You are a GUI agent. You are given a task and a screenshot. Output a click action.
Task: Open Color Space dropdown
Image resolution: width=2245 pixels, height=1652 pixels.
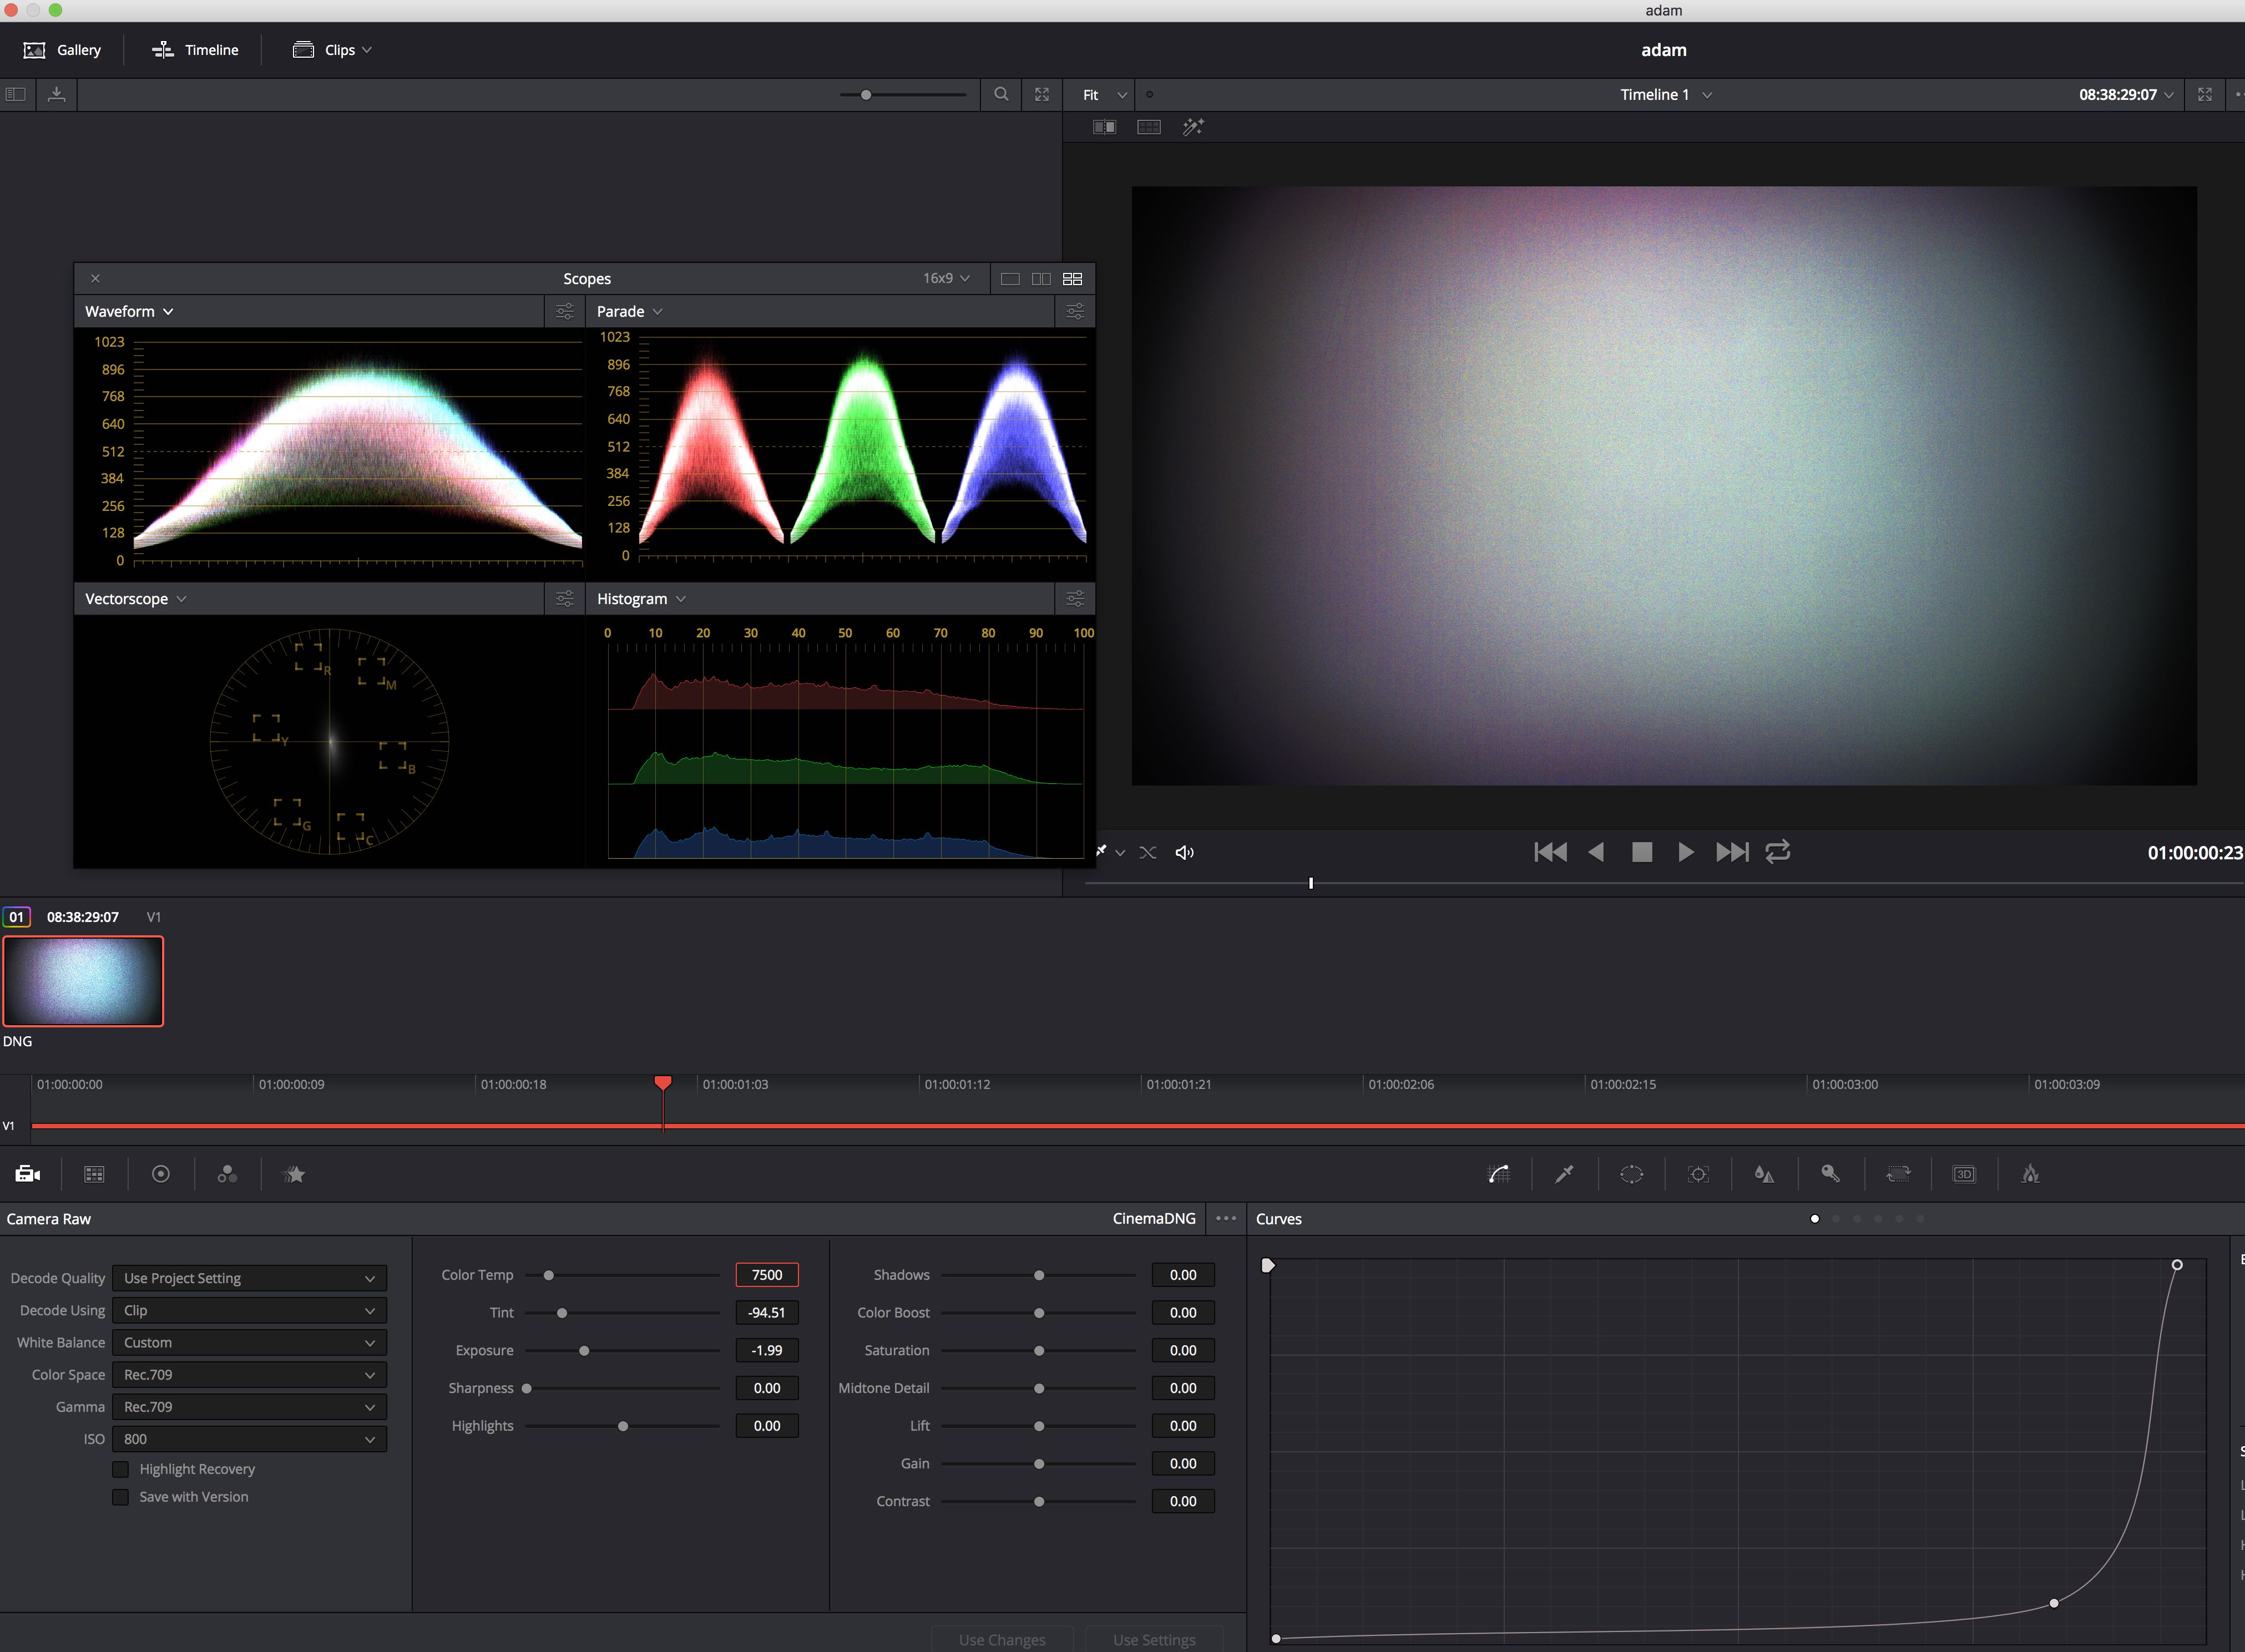[x=249, y=1375]
